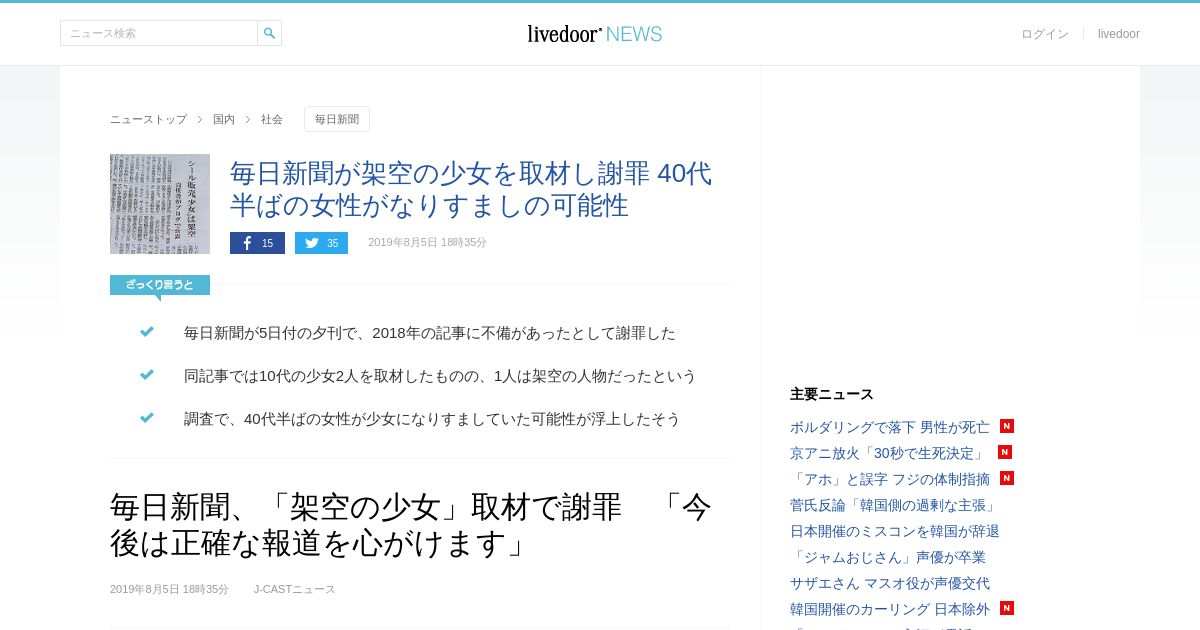Open the 社会 breadcrumb
Image resolution: width=1200 pixels, height=630 pixels.
pos(272,119)
